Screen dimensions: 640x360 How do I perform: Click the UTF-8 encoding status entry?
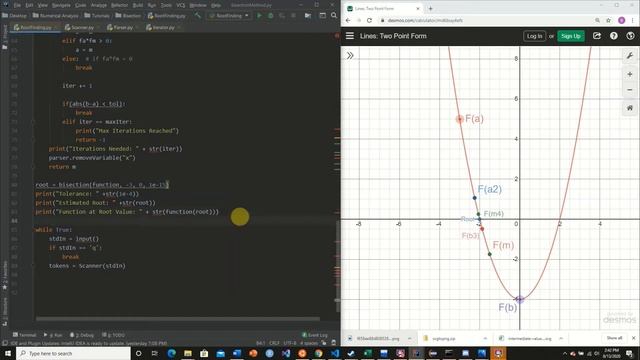tap(289, 343)
